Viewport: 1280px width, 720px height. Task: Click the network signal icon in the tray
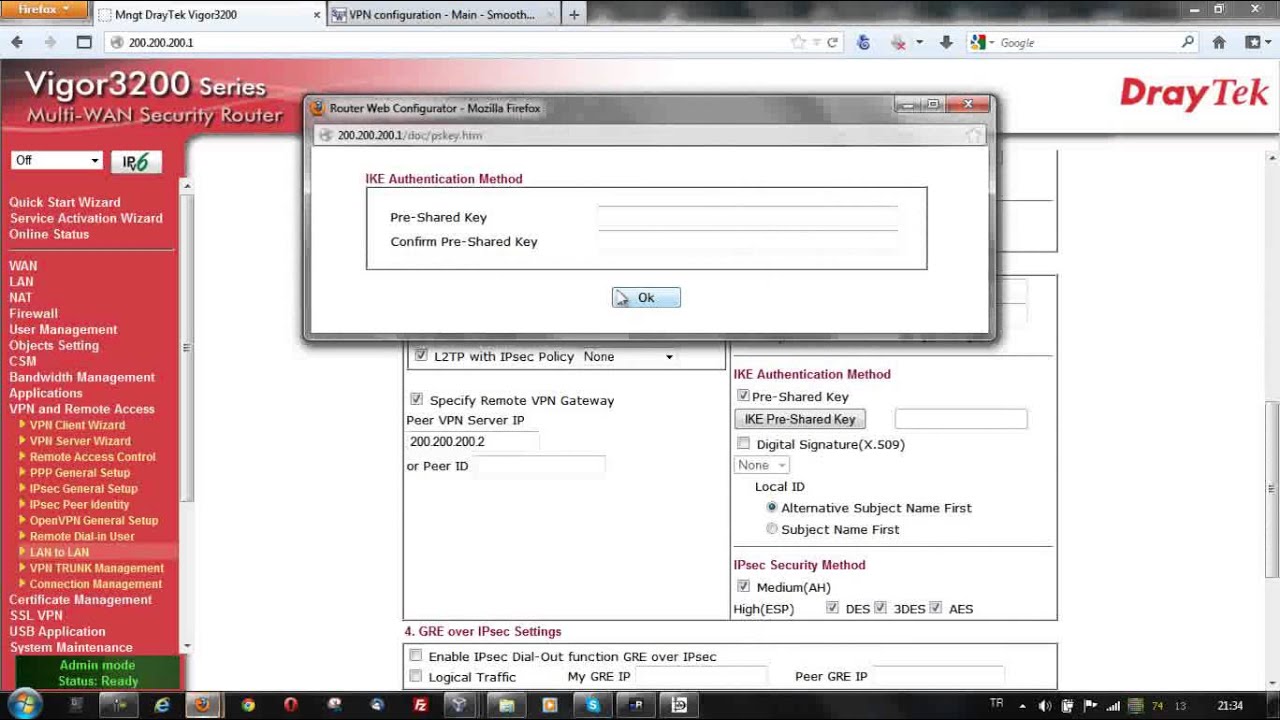(x=1113, y=706)
